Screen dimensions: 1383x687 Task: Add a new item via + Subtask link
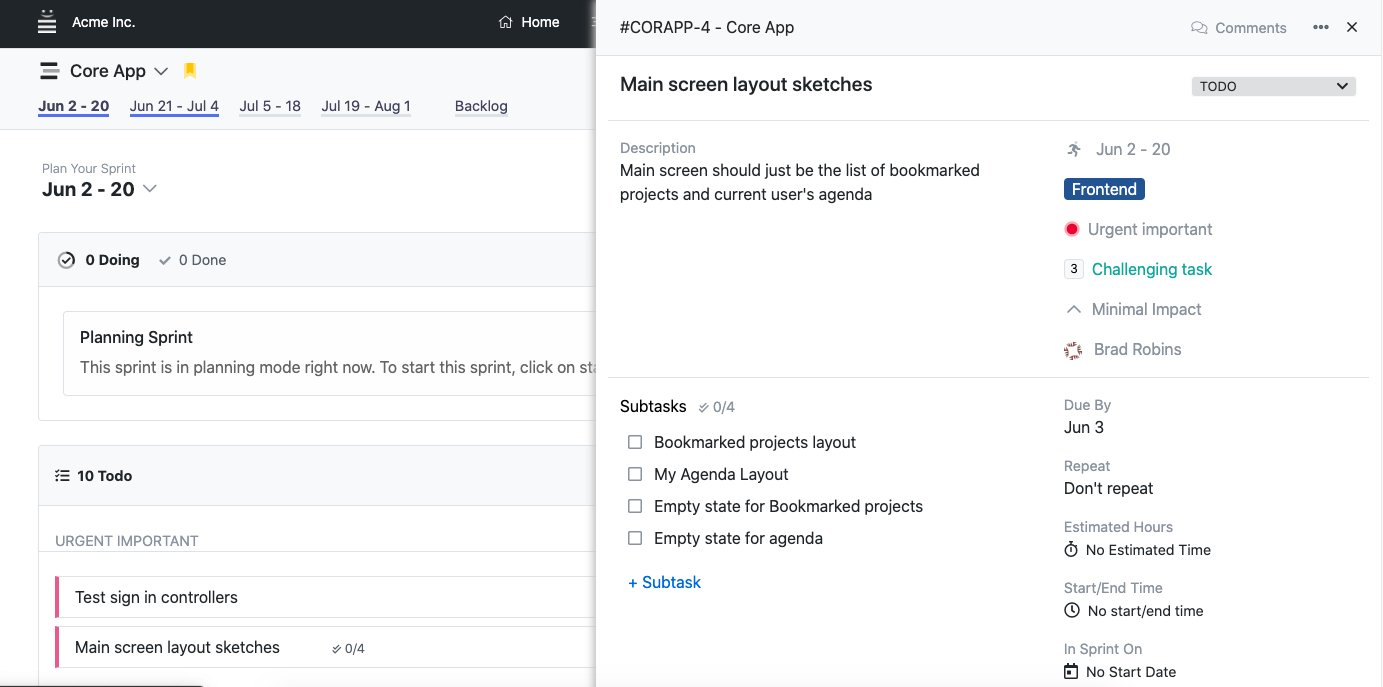coord(664,582)
